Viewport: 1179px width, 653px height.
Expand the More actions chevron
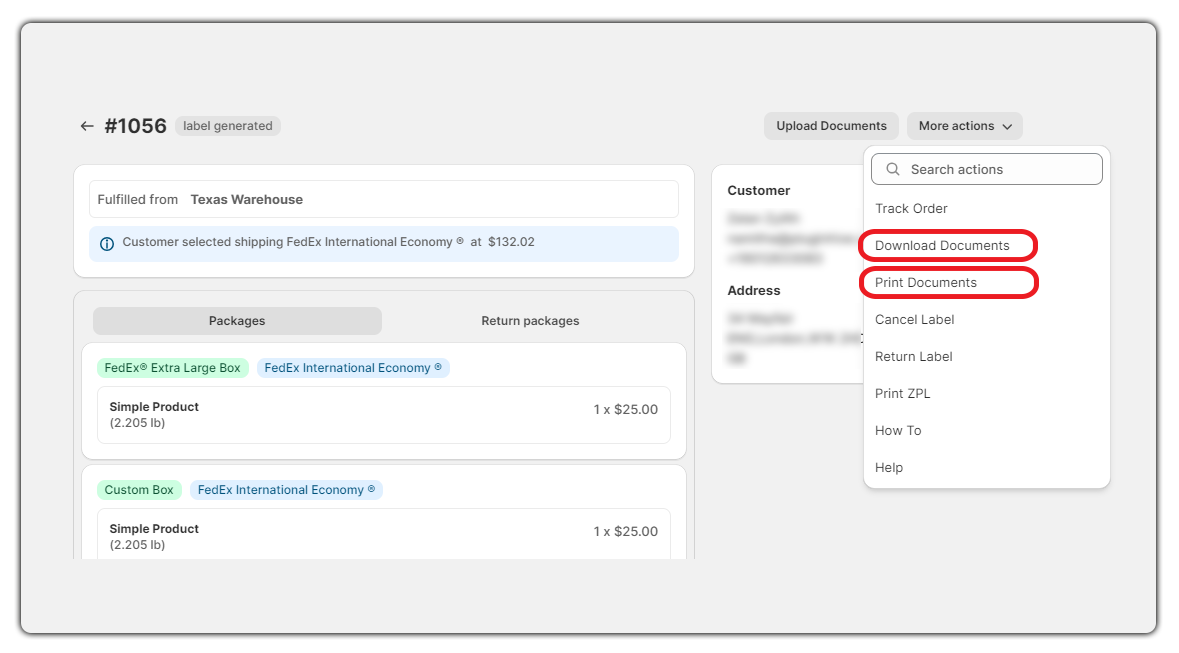(x=1007, y=126)
